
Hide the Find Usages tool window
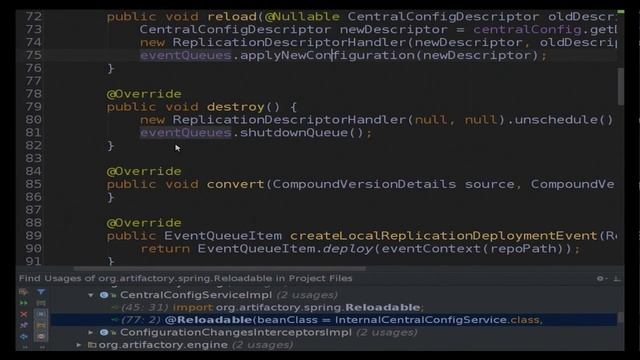pos(616,278)
